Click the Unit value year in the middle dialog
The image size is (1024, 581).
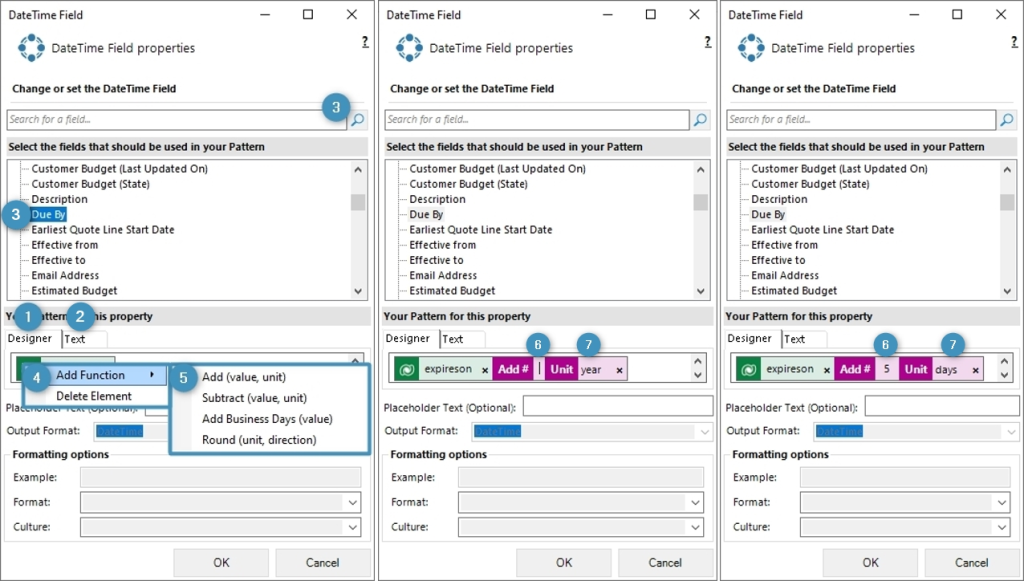[591, 369]
